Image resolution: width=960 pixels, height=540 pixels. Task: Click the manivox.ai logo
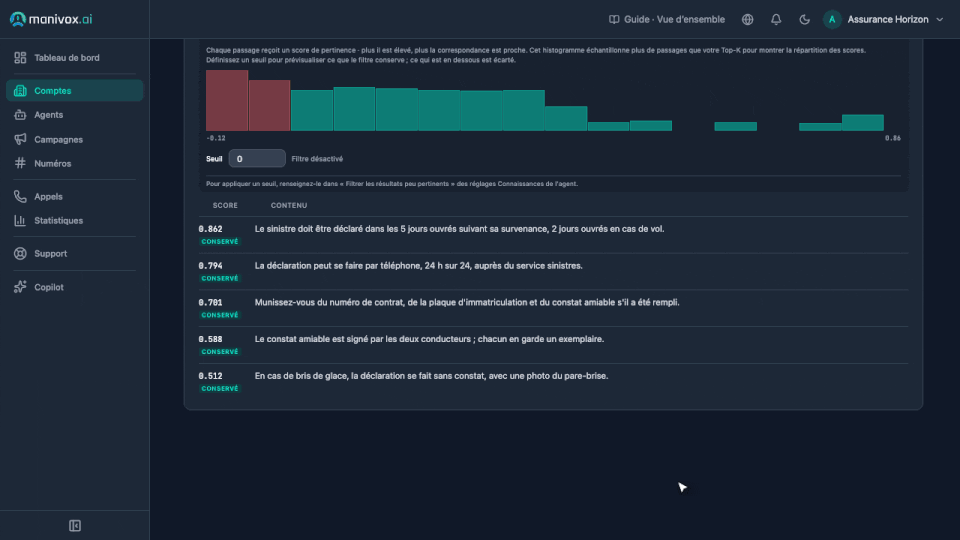(x=51, y=19)
